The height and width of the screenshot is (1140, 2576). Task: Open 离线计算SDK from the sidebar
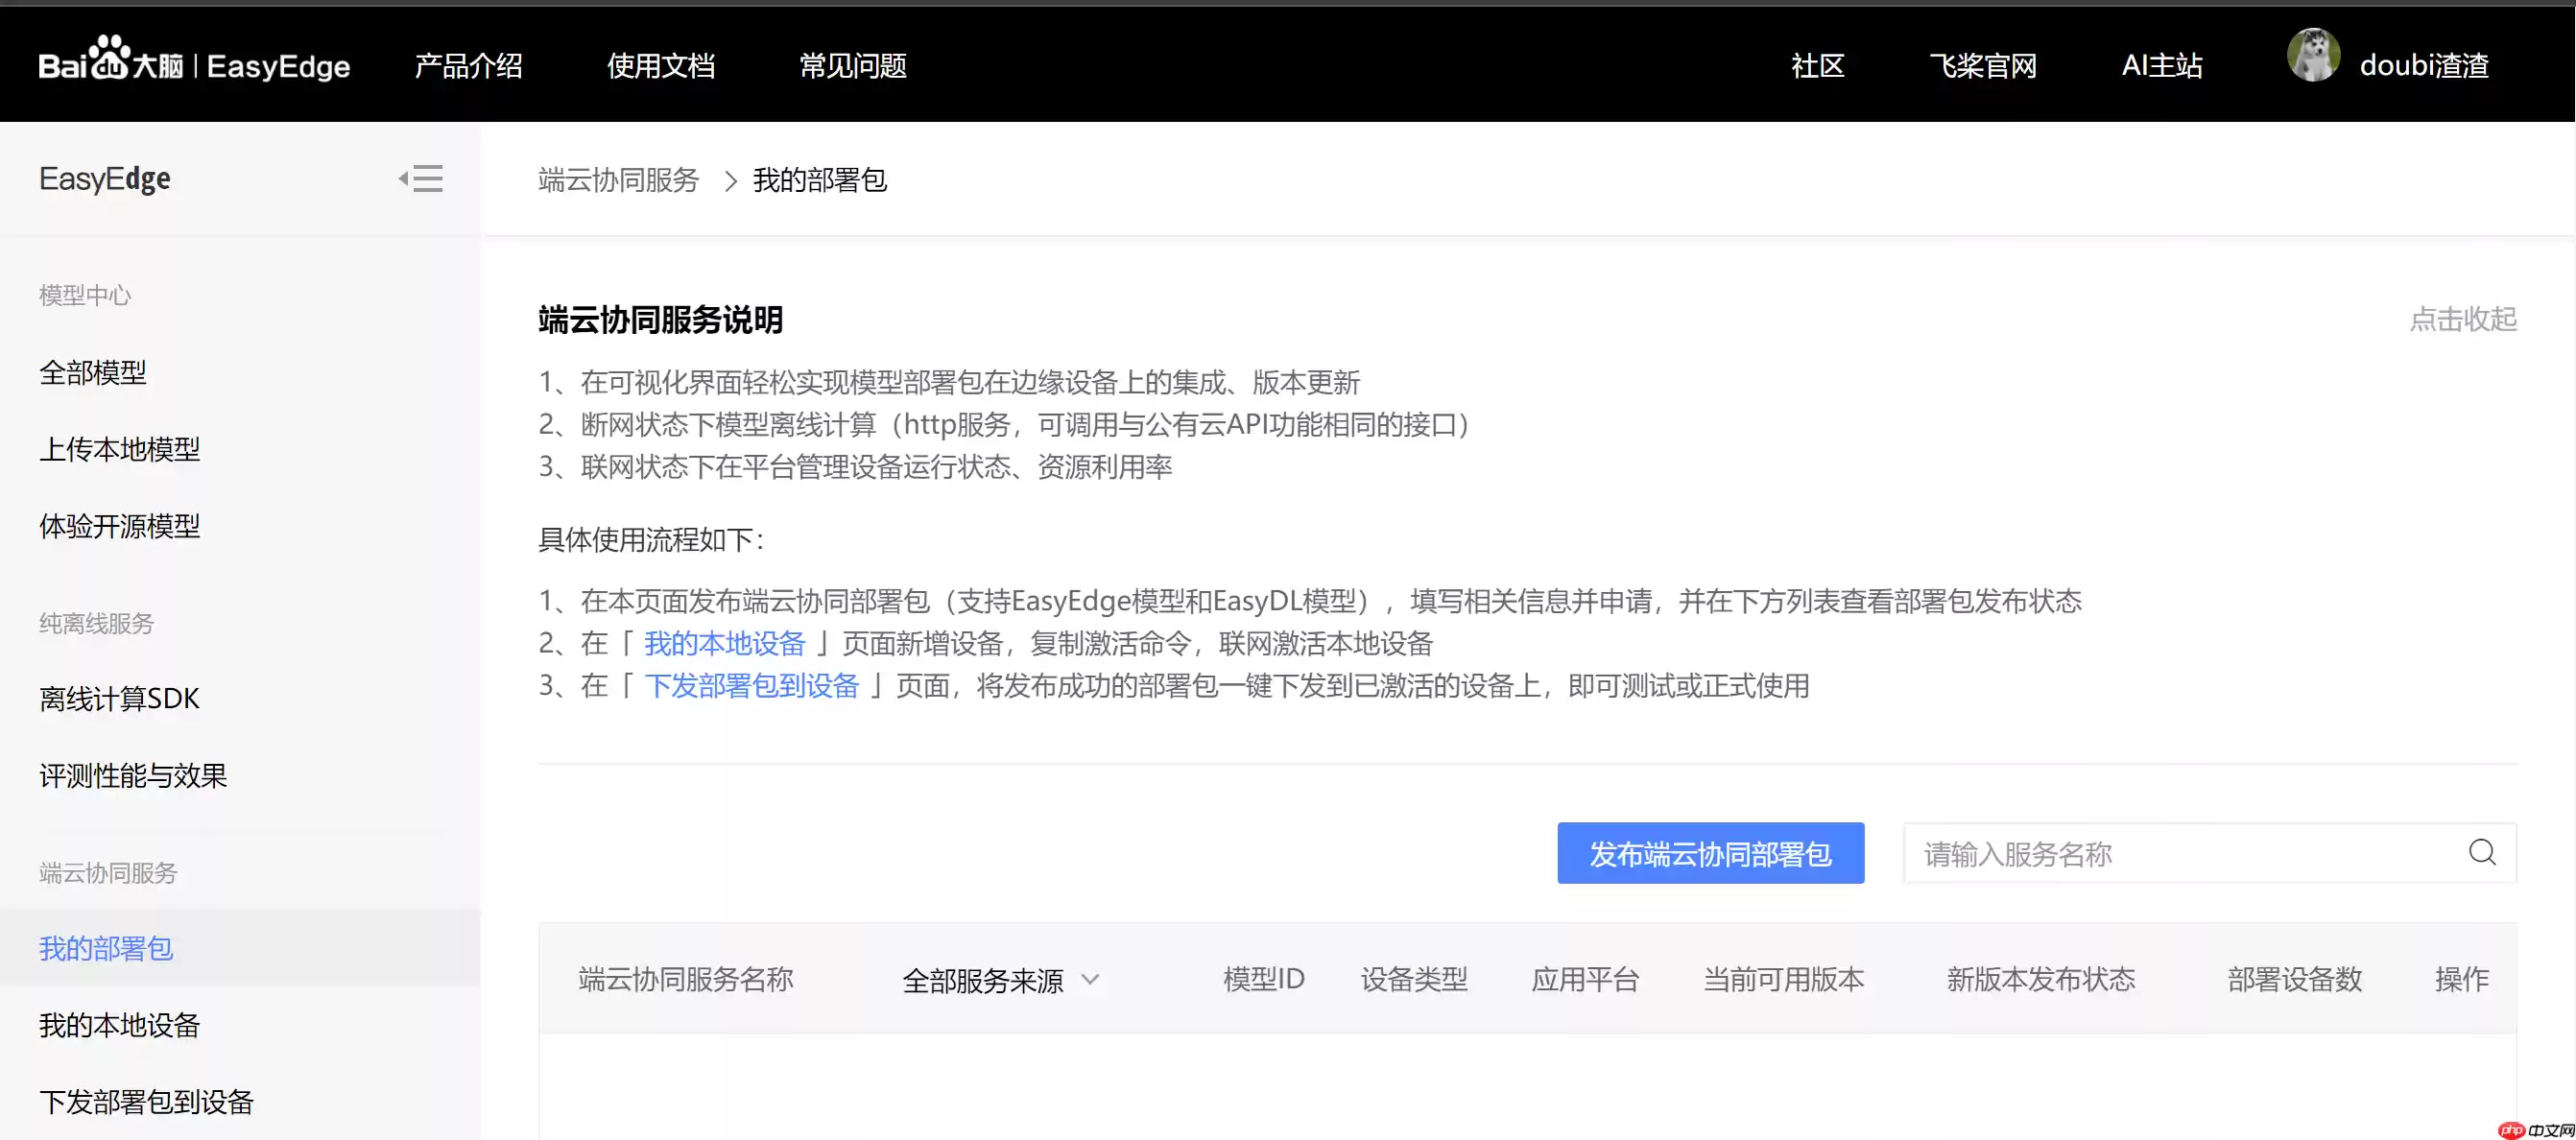[x=119, y=698]
